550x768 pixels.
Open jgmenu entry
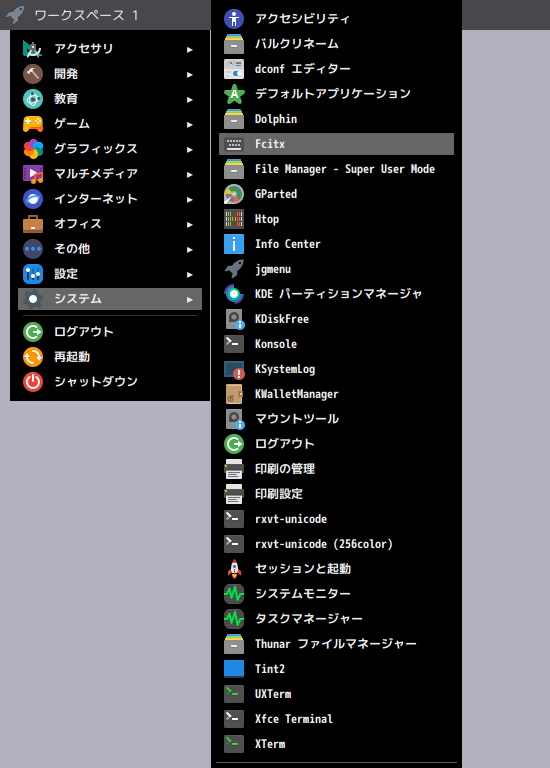(336, 269)
